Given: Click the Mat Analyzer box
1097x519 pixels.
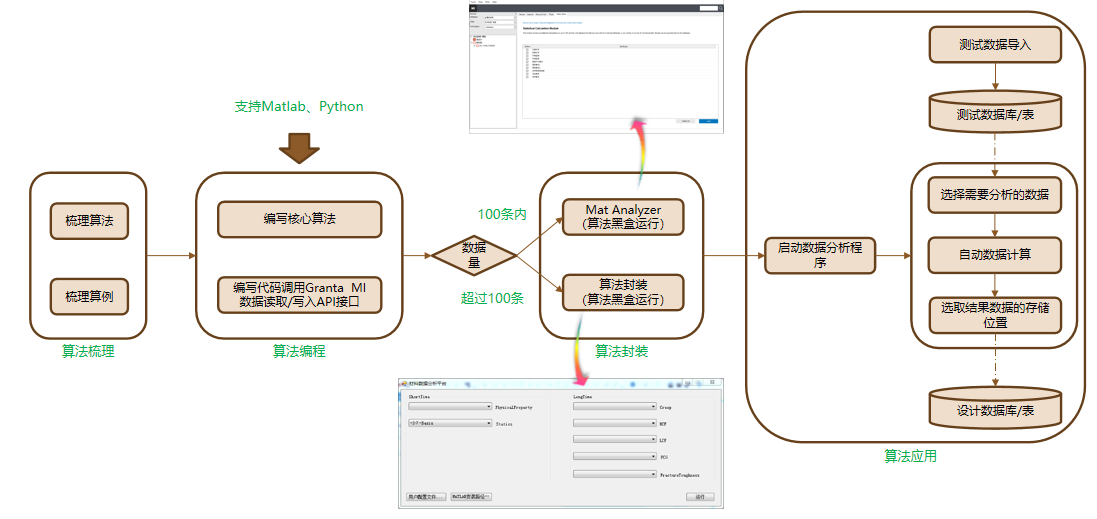Looking at the screenshot, I should click(x=623, y=216).
